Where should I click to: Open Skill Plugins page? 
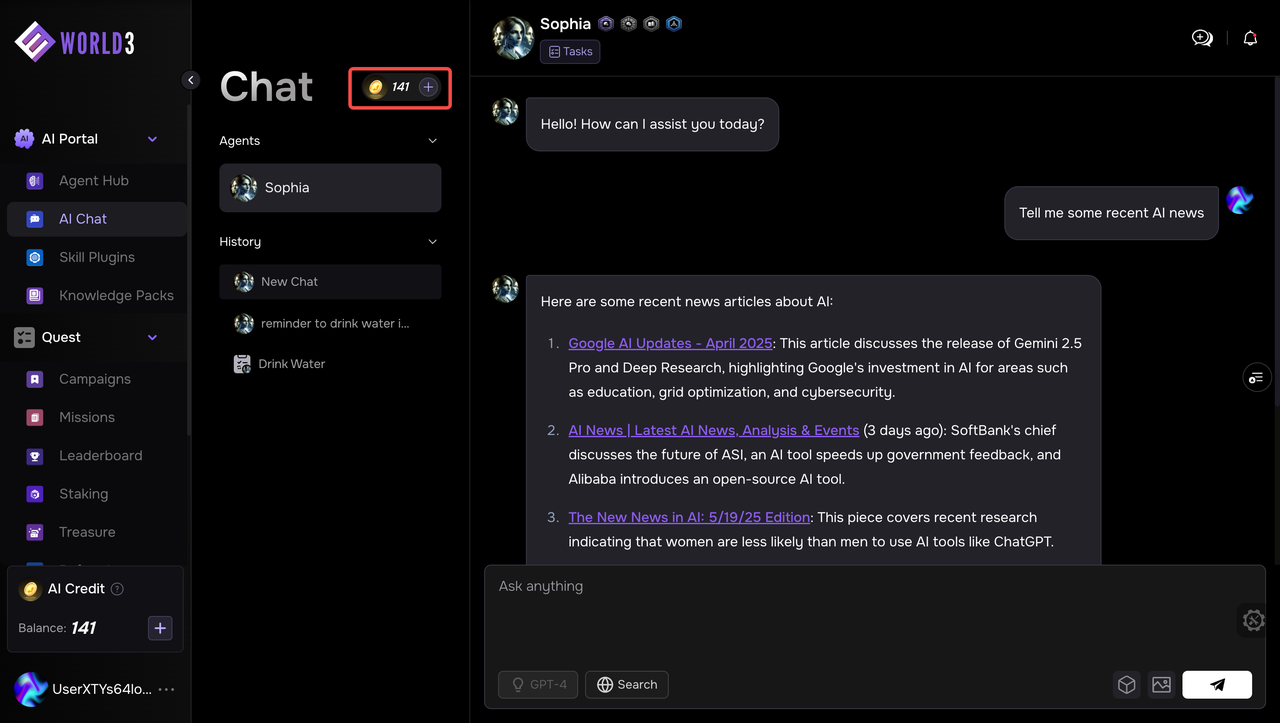[x=96, y=257]
